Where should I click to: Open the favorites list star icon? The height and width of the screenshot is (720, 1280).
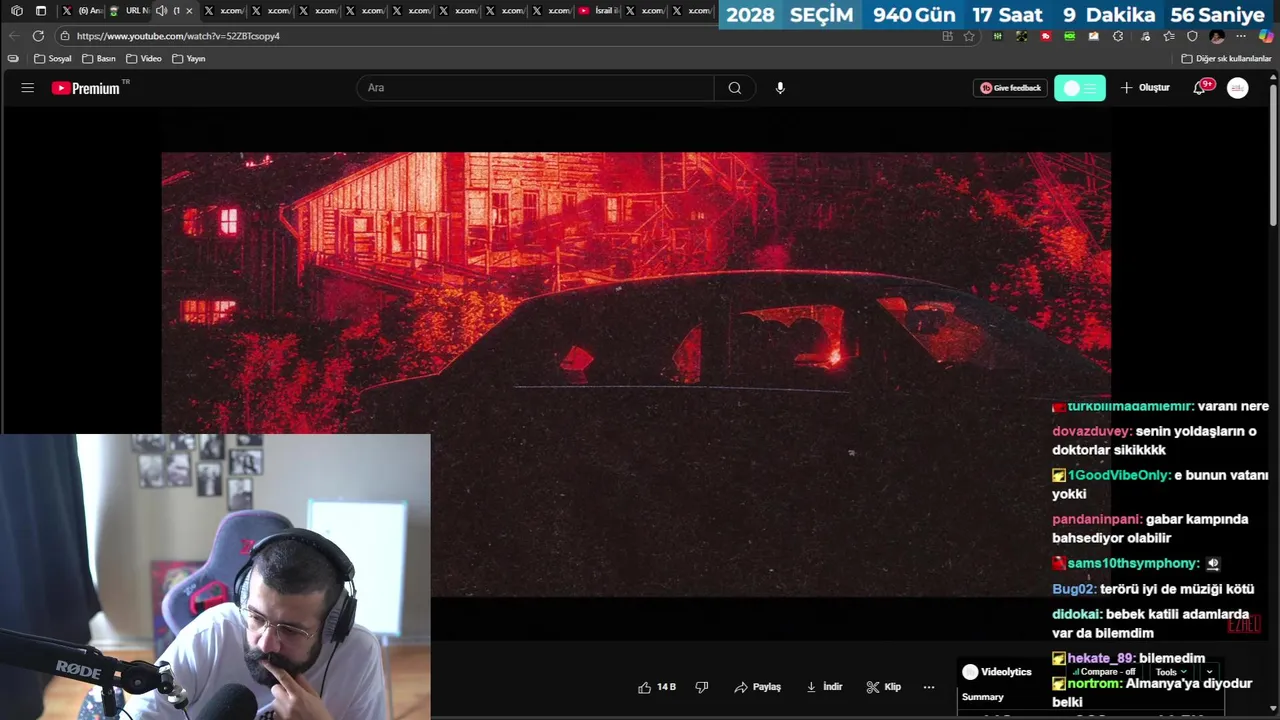(x=1168, y=36)
